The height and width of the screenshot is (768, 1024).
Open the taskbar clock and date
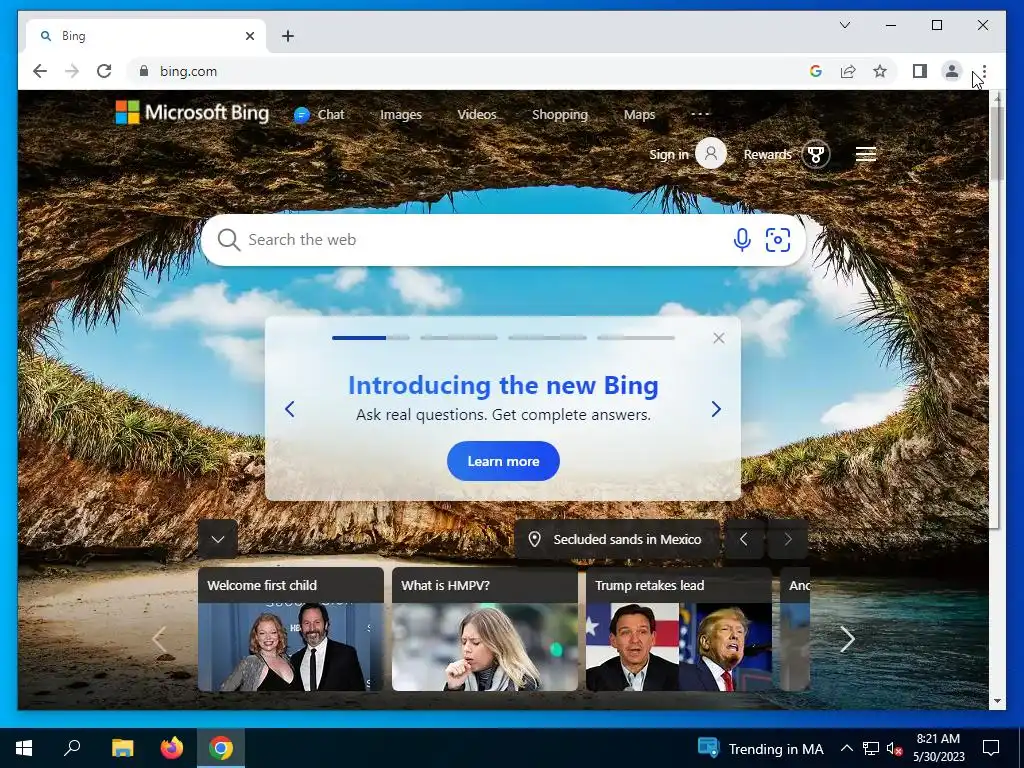pos(938,748)
